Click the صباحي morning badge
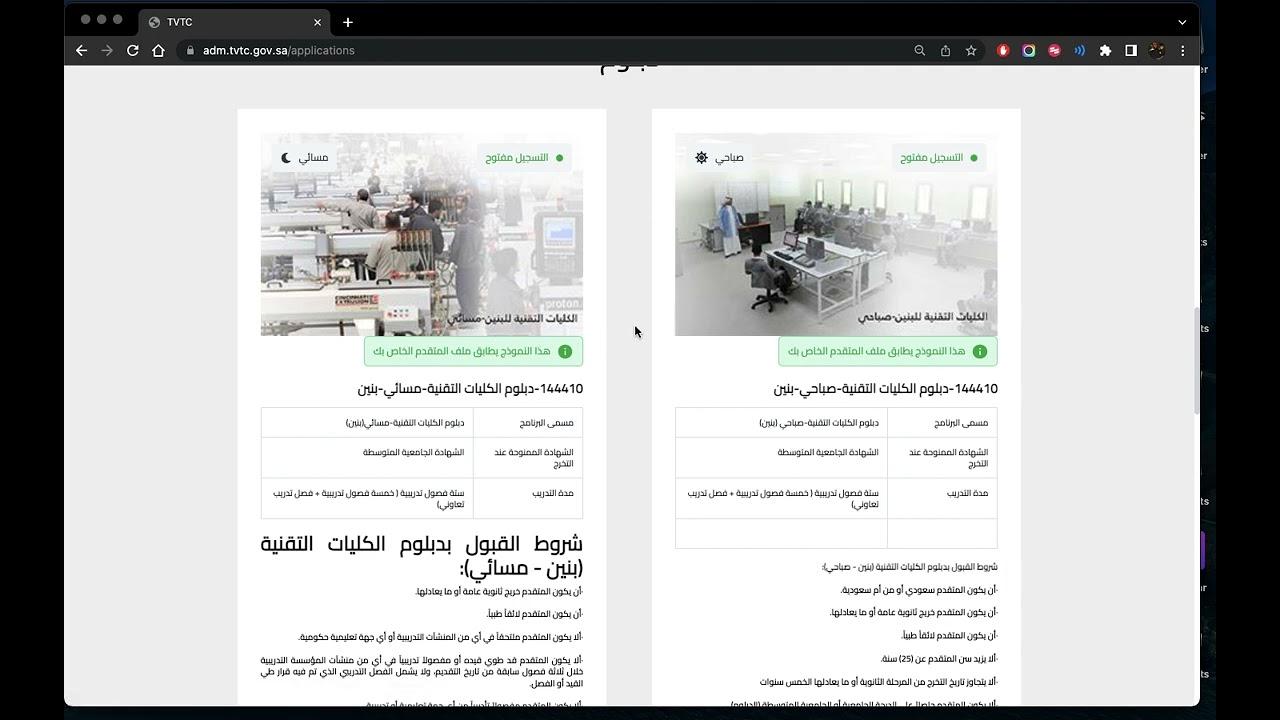The height and width of the screenshot is (720, 1280). coord(721,157)
